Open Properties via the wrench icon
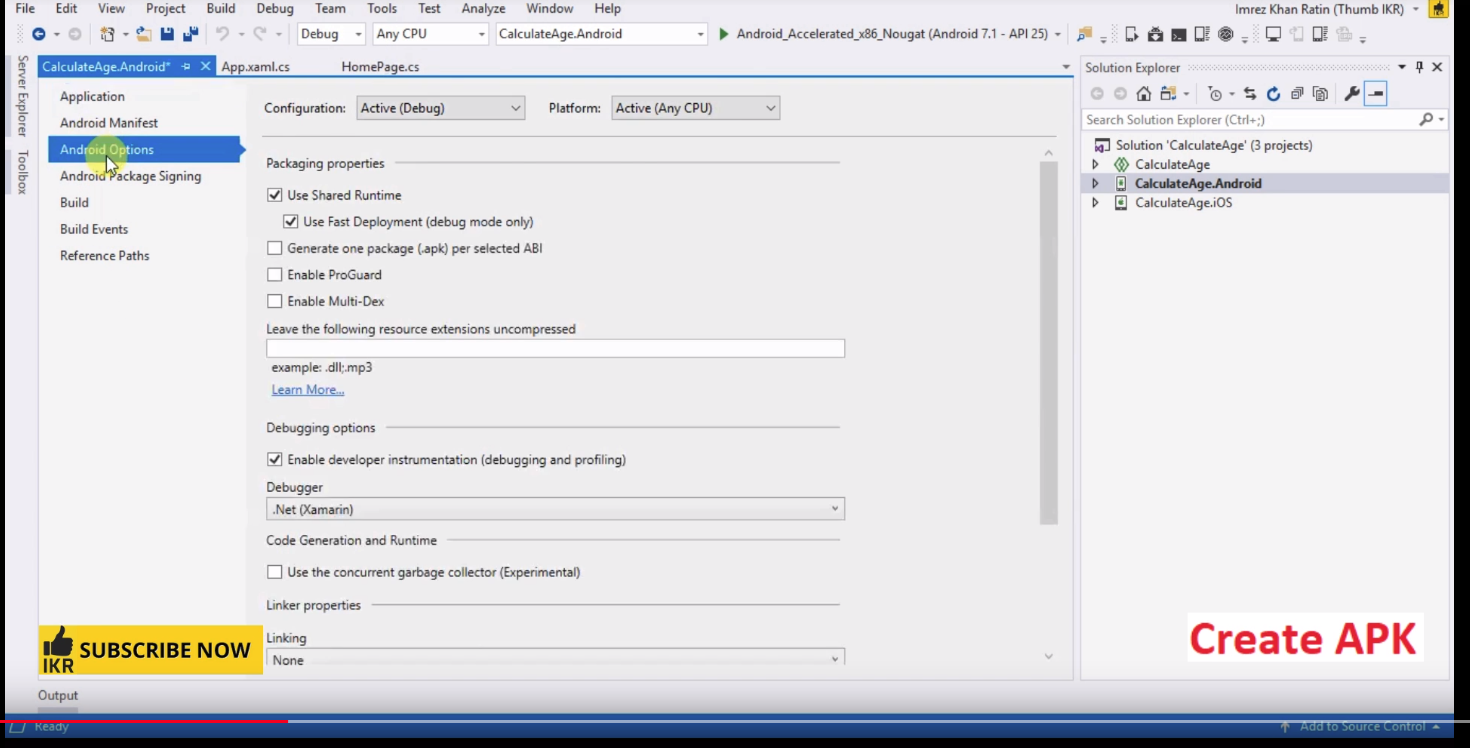This screenshot has height=748, width=1470. click(x=1352, y=94)
